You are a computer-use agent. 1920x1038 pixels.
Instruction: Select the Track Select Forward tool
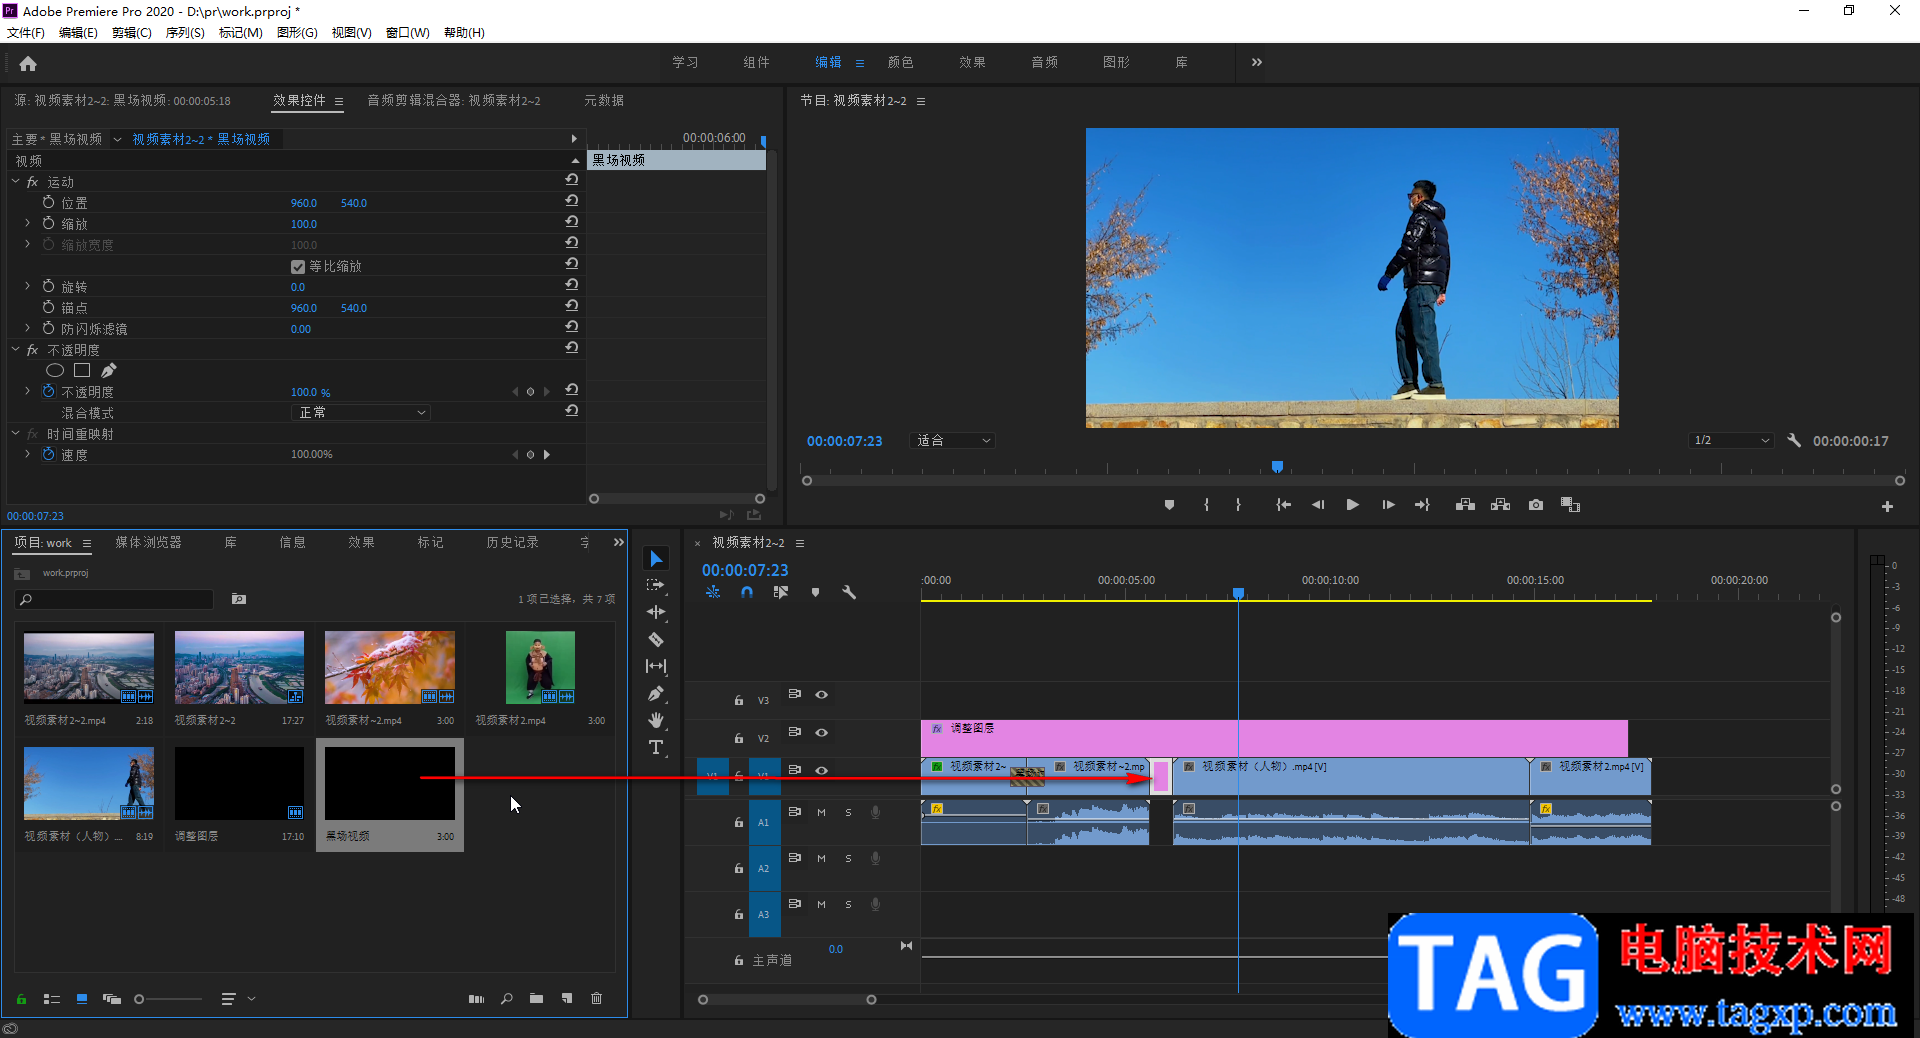coord(656,585)
